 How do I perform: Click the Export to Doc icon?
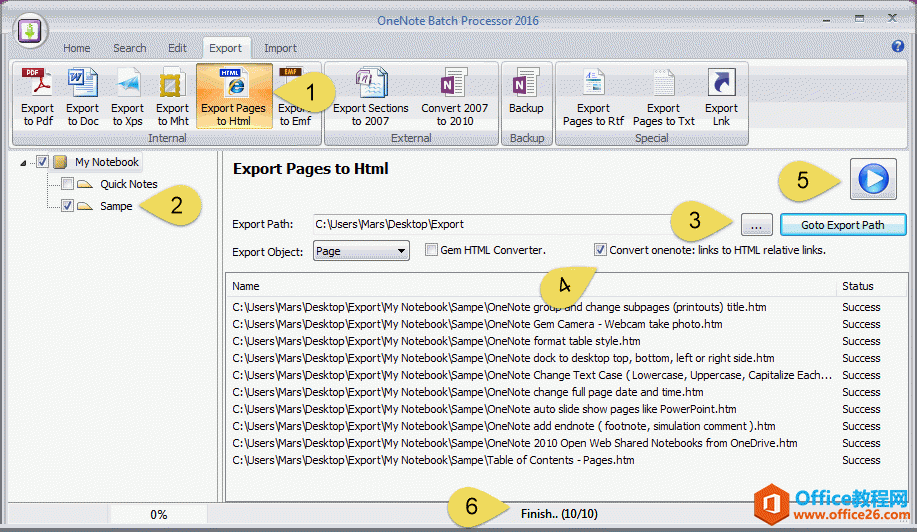click(82, 96)
